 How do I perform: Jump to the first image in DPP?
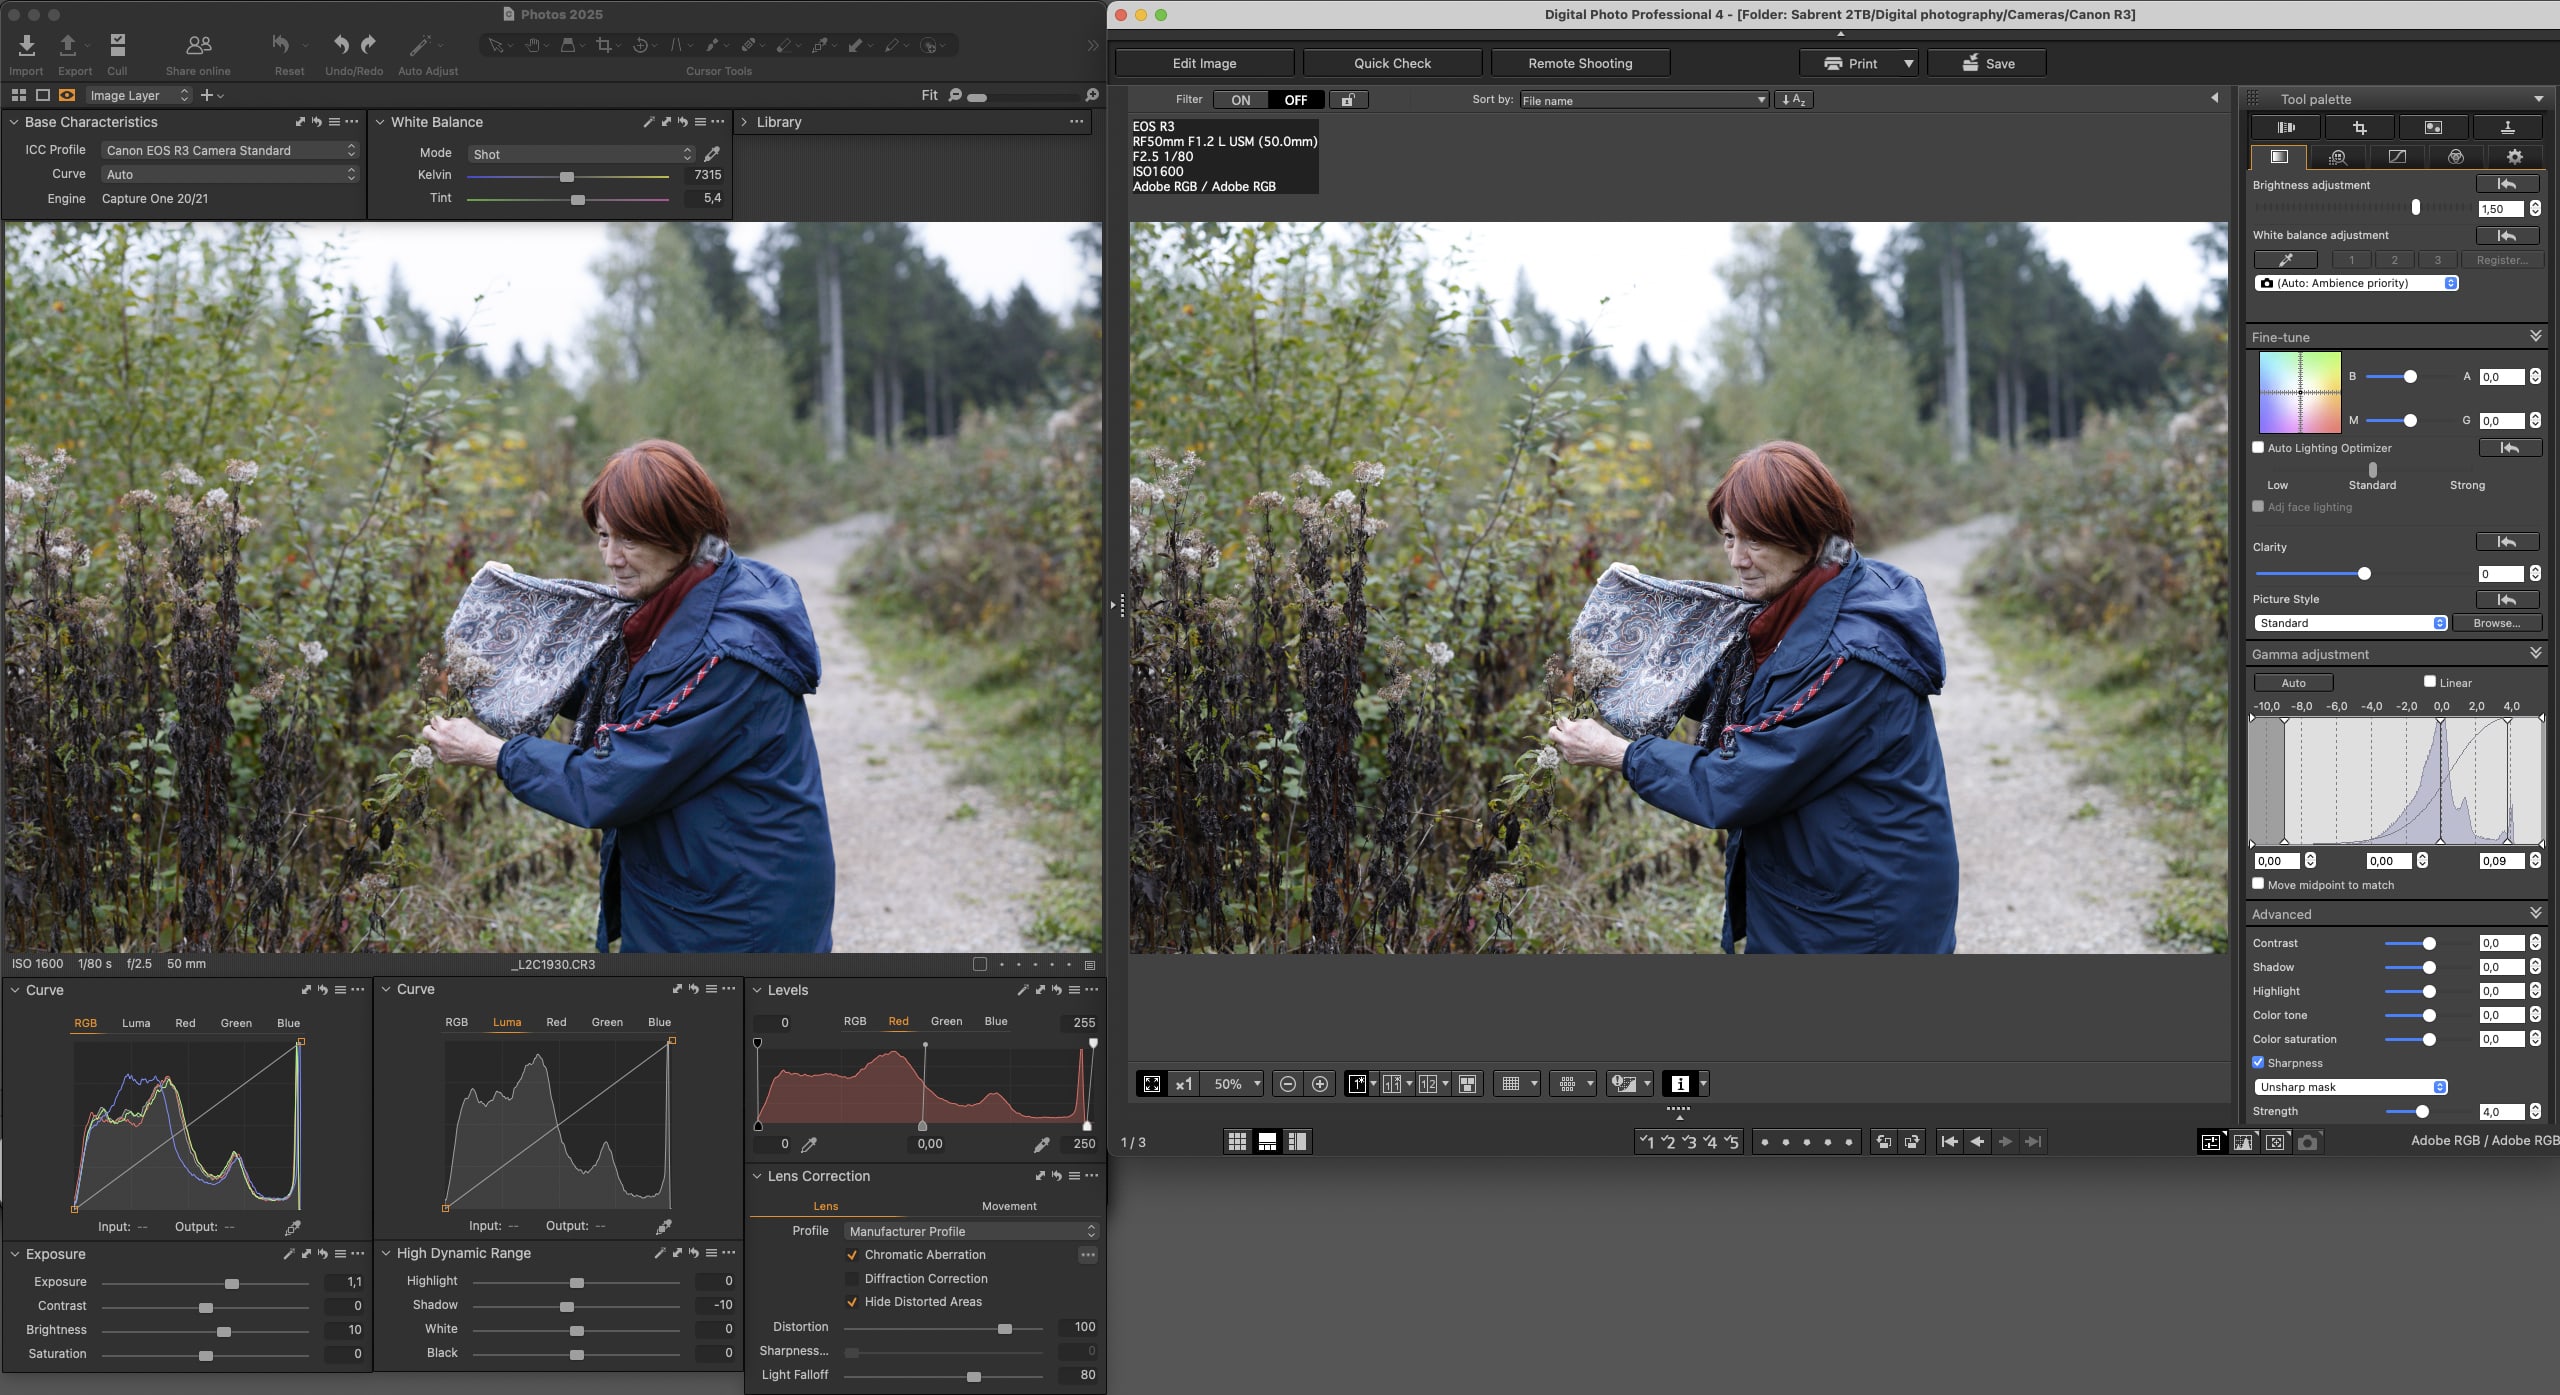(1949, 1142)
